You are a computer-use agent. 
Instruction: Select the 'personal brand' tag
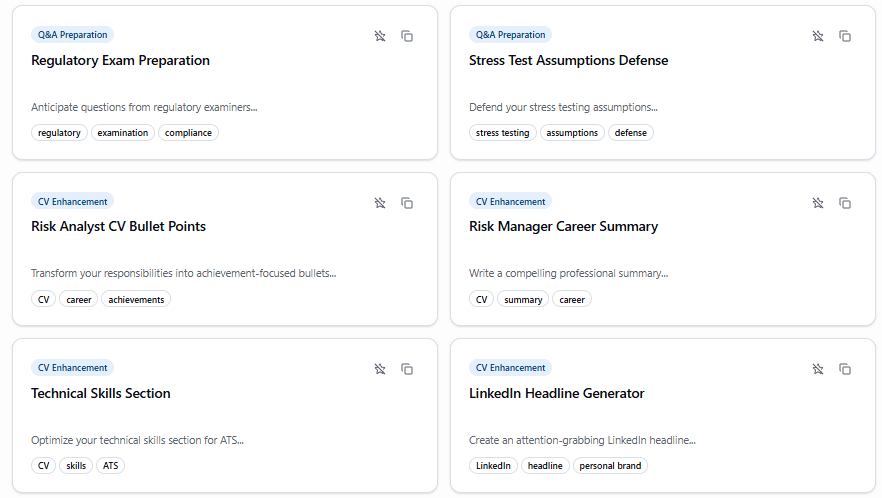coord(610,466)
